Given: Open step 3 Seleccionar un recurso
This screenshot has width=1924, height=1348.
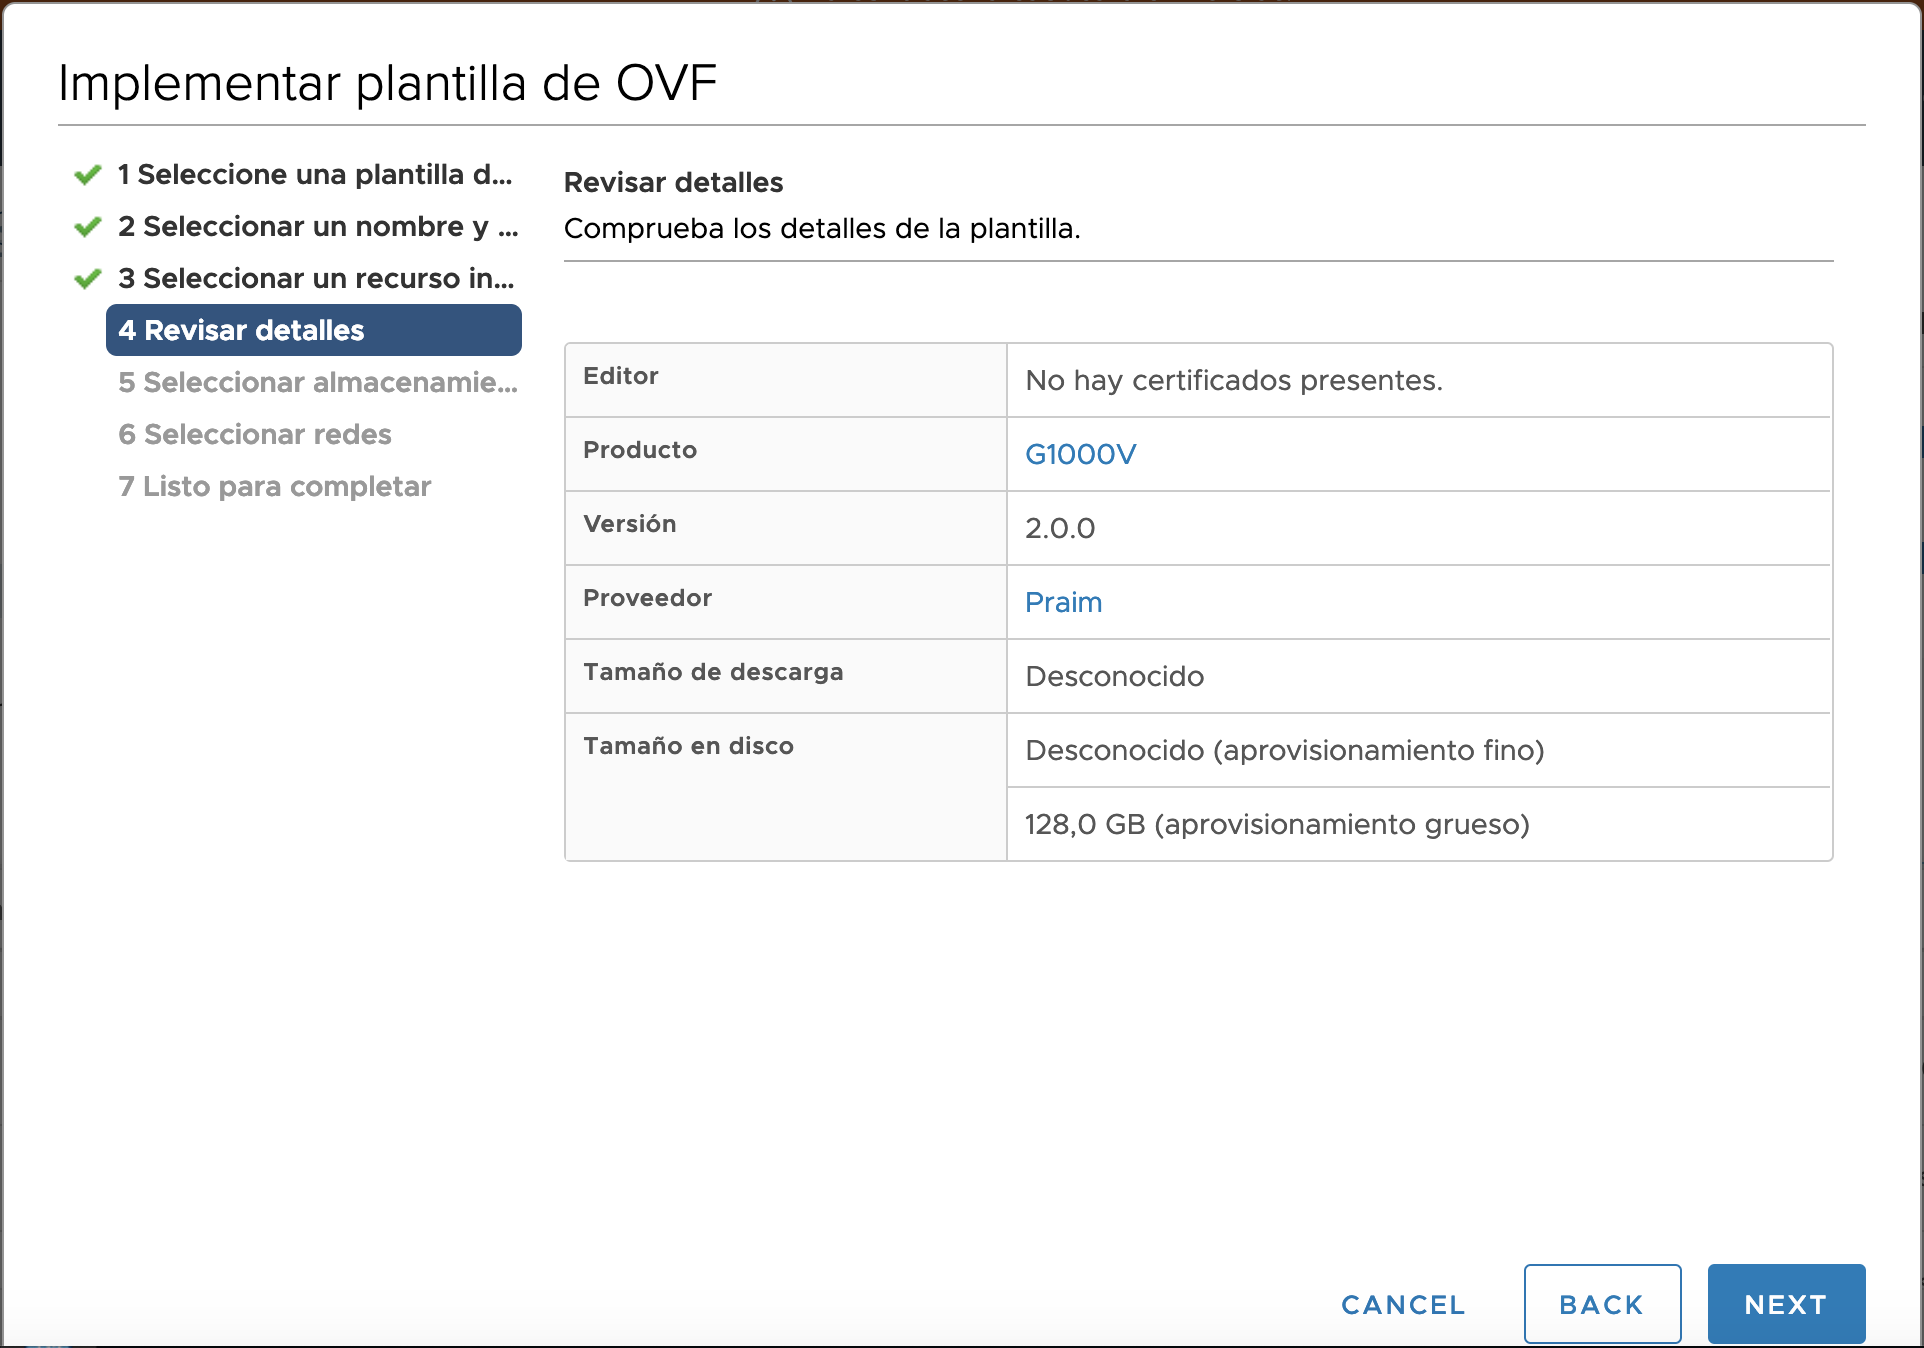Looking at the screenshot, I should point(315,279).
